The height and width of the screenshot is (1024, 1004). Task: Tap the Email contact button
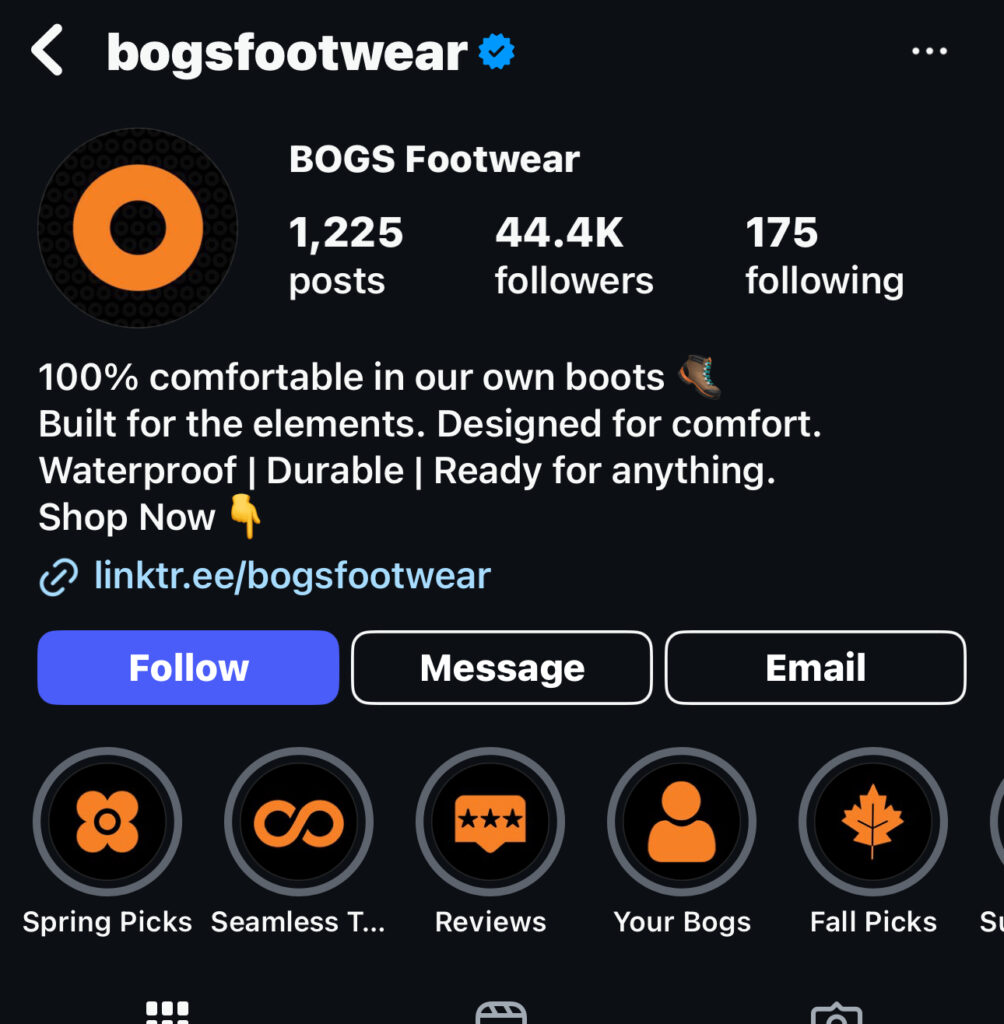pos(815,667)
